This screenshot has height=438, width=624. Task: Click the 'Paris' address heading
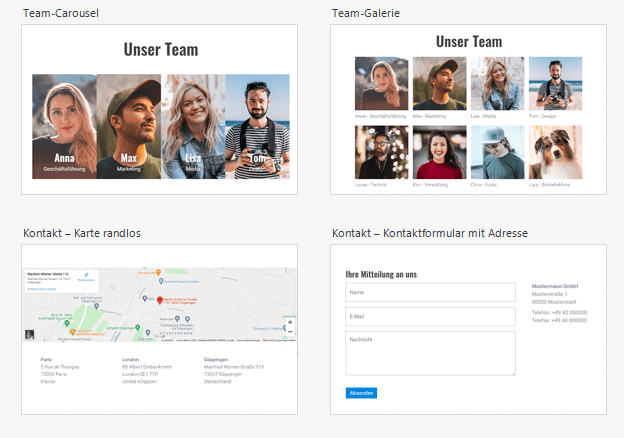(x=46, y=359)
